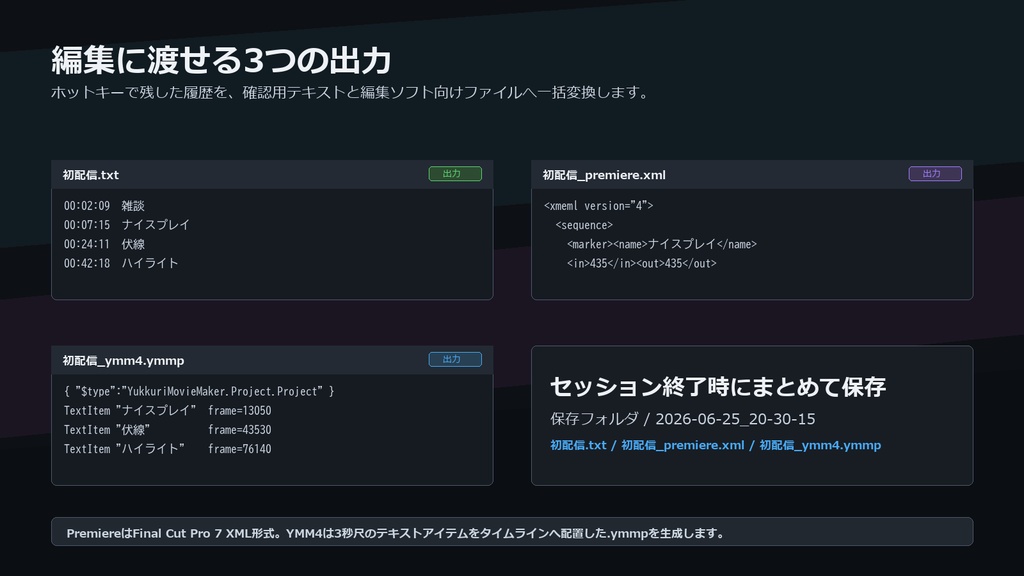
Task: Click the <sequence> tag line
Action: click(584, 225)
